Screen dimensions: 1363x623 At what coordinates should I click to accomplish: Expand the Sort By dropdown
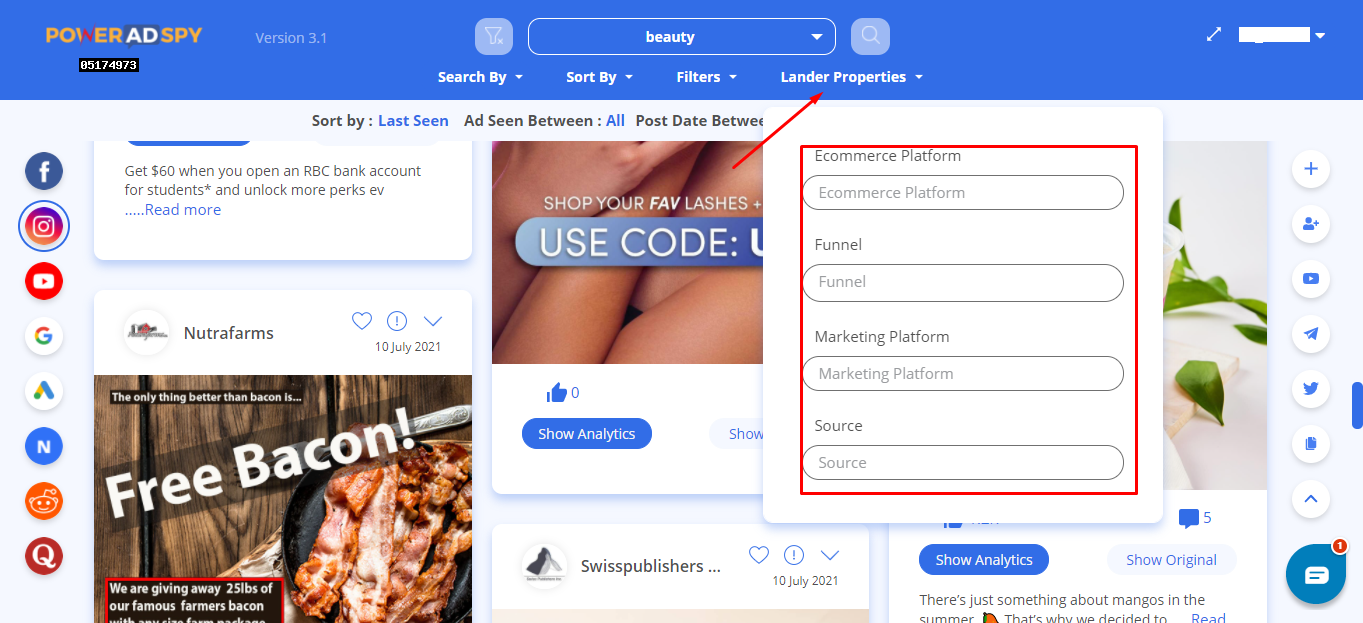click(x=599, y=77)
